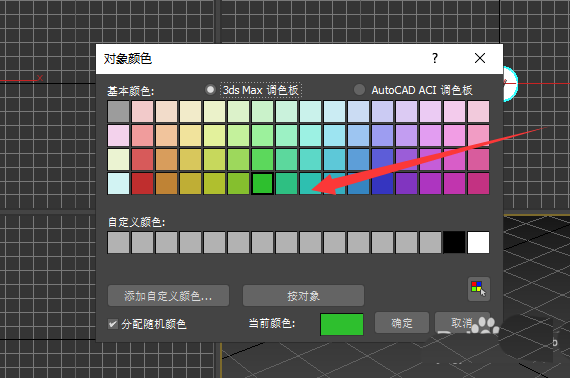Click the green 当前颜色 swatch
570x378 pixels.
click(x=342, y=324)
